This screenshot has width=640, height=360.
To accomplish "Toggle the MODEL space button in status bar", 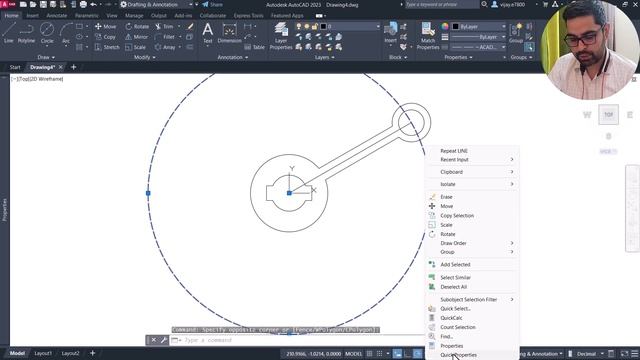I will pos(353,353).
